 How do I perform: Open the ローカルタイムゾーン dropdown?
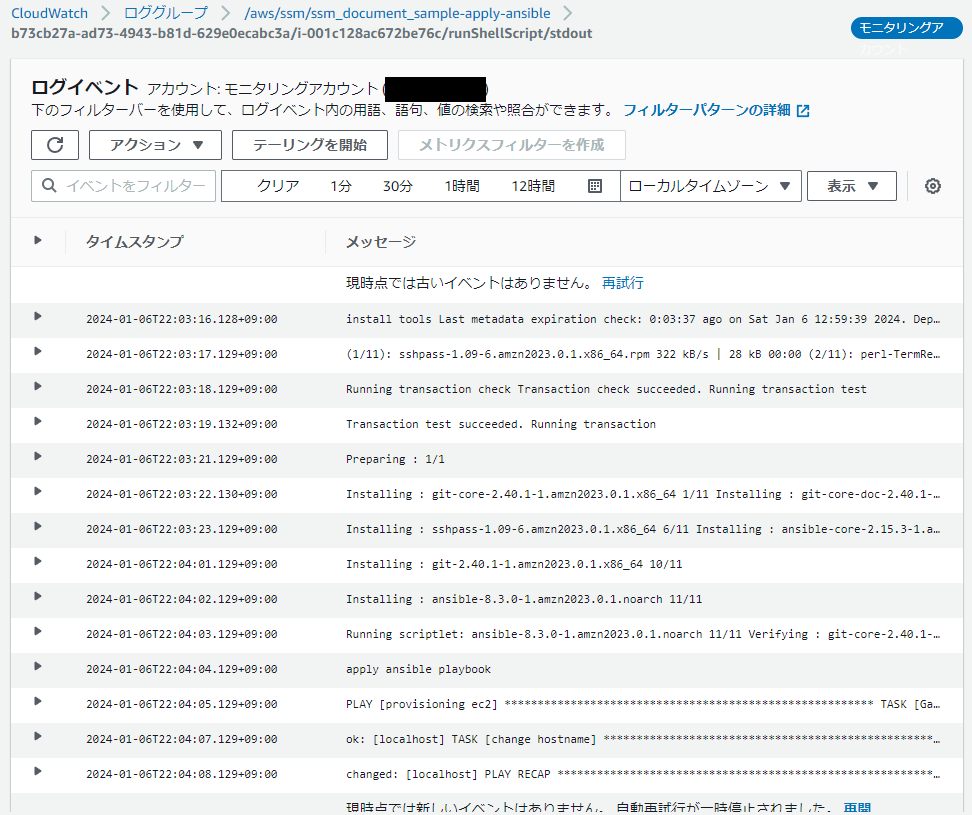pyautogui.click(x=710, y=186)
